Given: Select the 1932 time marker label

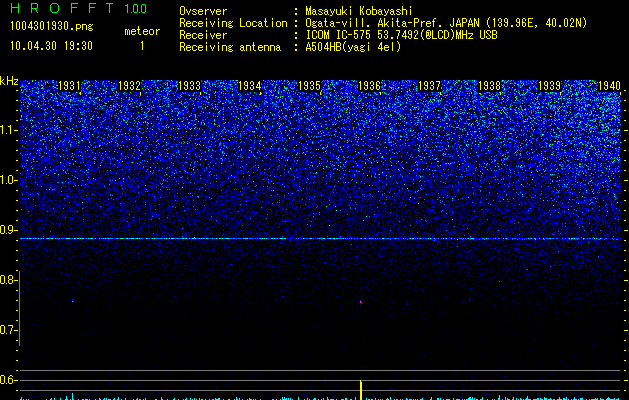Looking at the screenshot, I should 129,86.
